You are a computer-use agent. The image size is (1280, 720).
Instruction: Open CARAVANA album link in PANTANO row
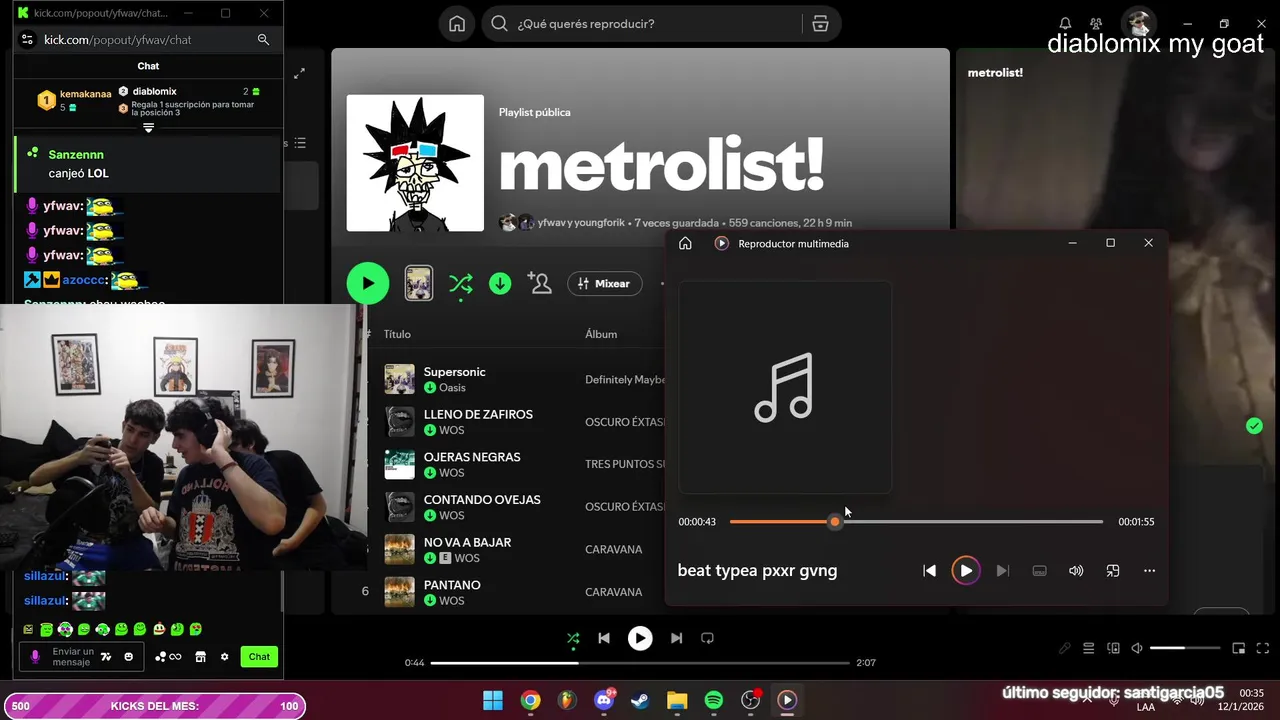(x=613, y=592)
